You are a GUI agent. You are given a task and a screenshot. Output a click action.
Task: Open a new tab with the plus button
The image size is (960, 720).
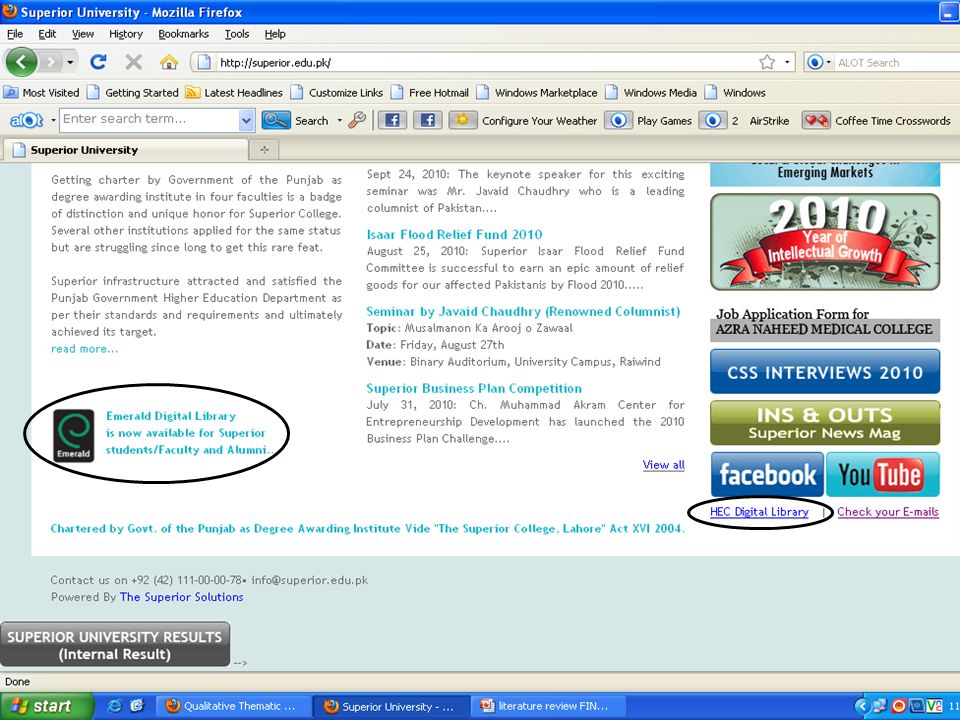pyautogui.click(x=264, y=150)
